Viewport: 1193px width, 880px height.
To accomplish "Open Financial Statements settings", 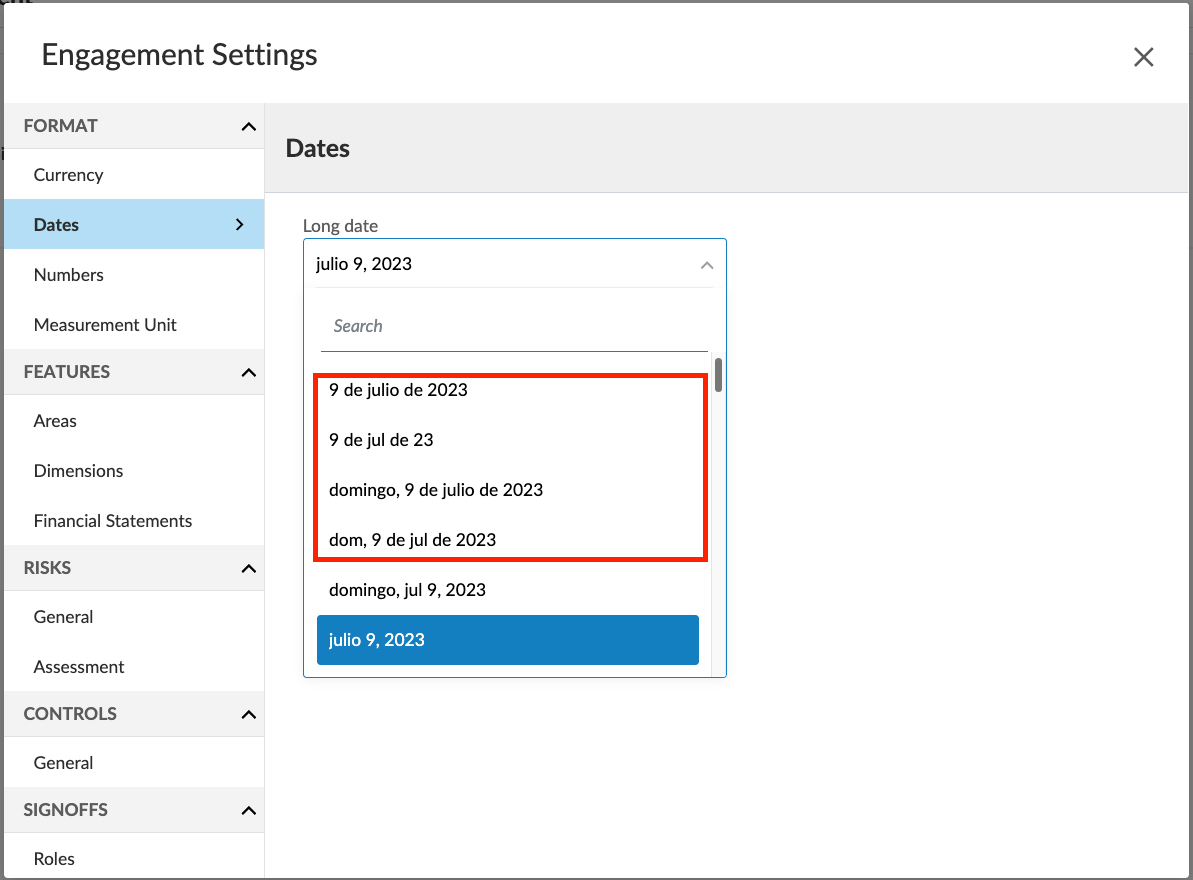I will (134, 521).
